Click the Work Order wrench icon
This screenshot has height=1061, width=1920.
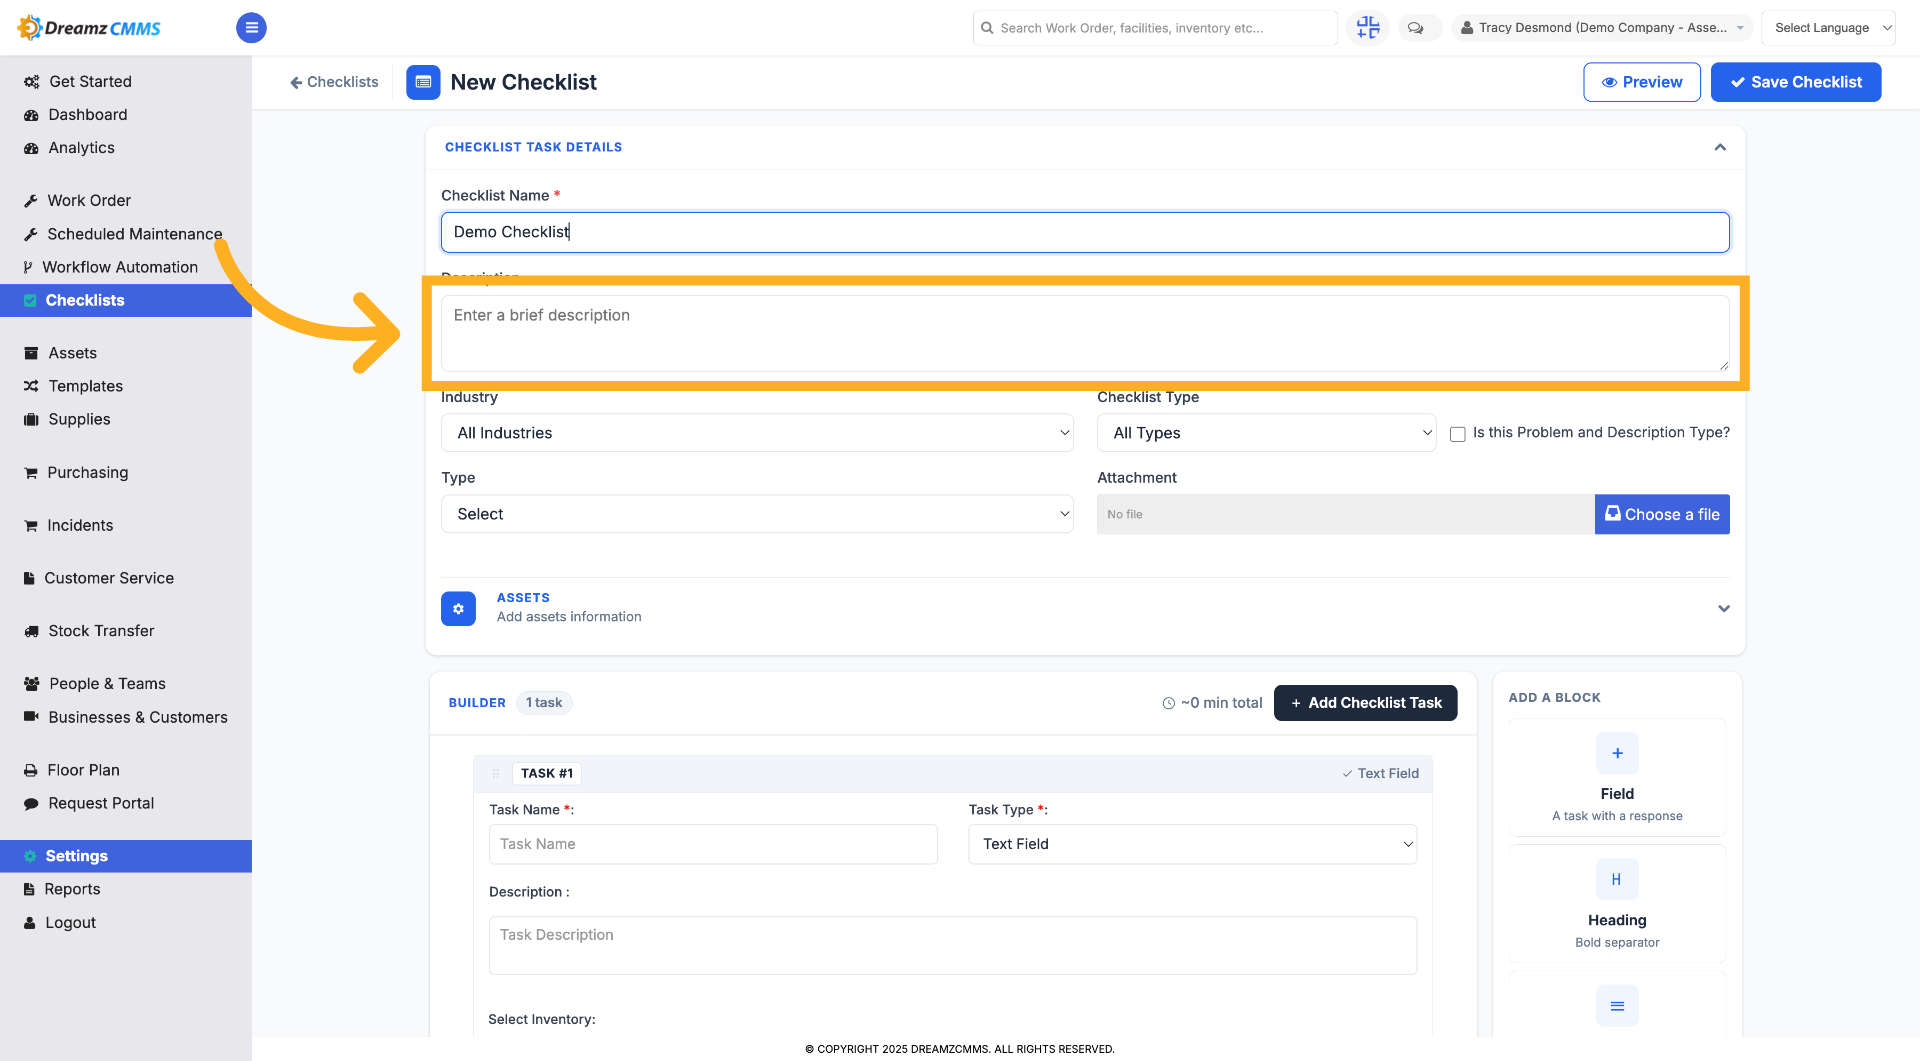tap(31, 201)
